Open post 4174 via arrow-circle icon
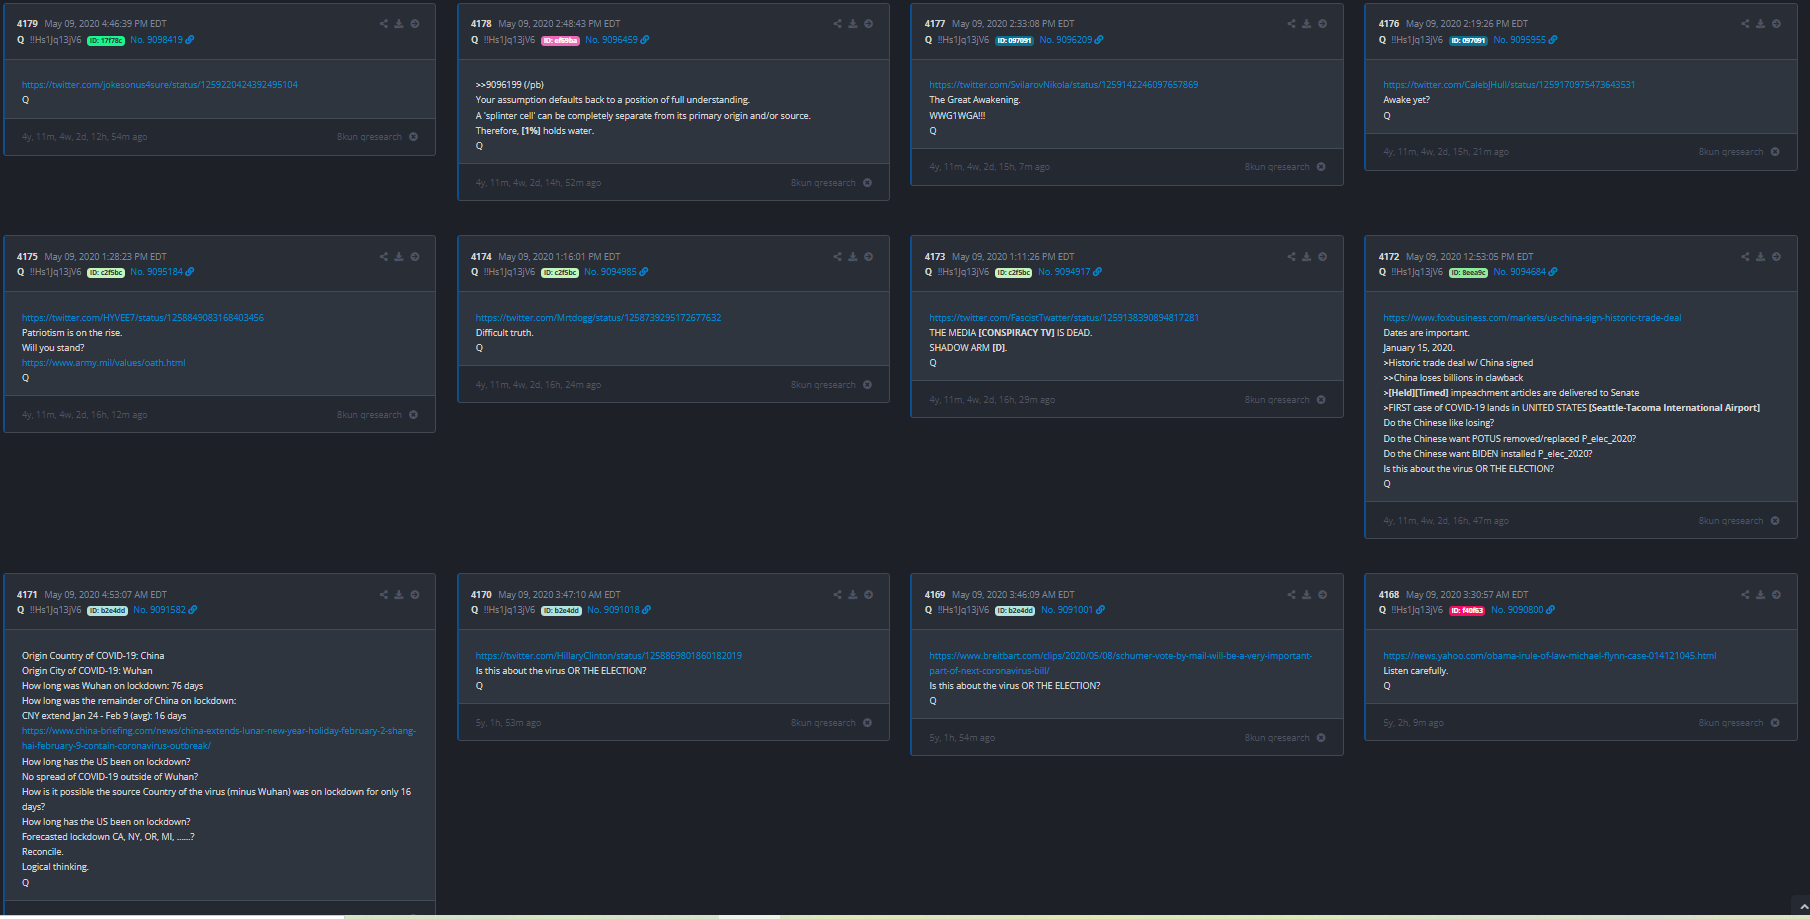 point(868,257)
